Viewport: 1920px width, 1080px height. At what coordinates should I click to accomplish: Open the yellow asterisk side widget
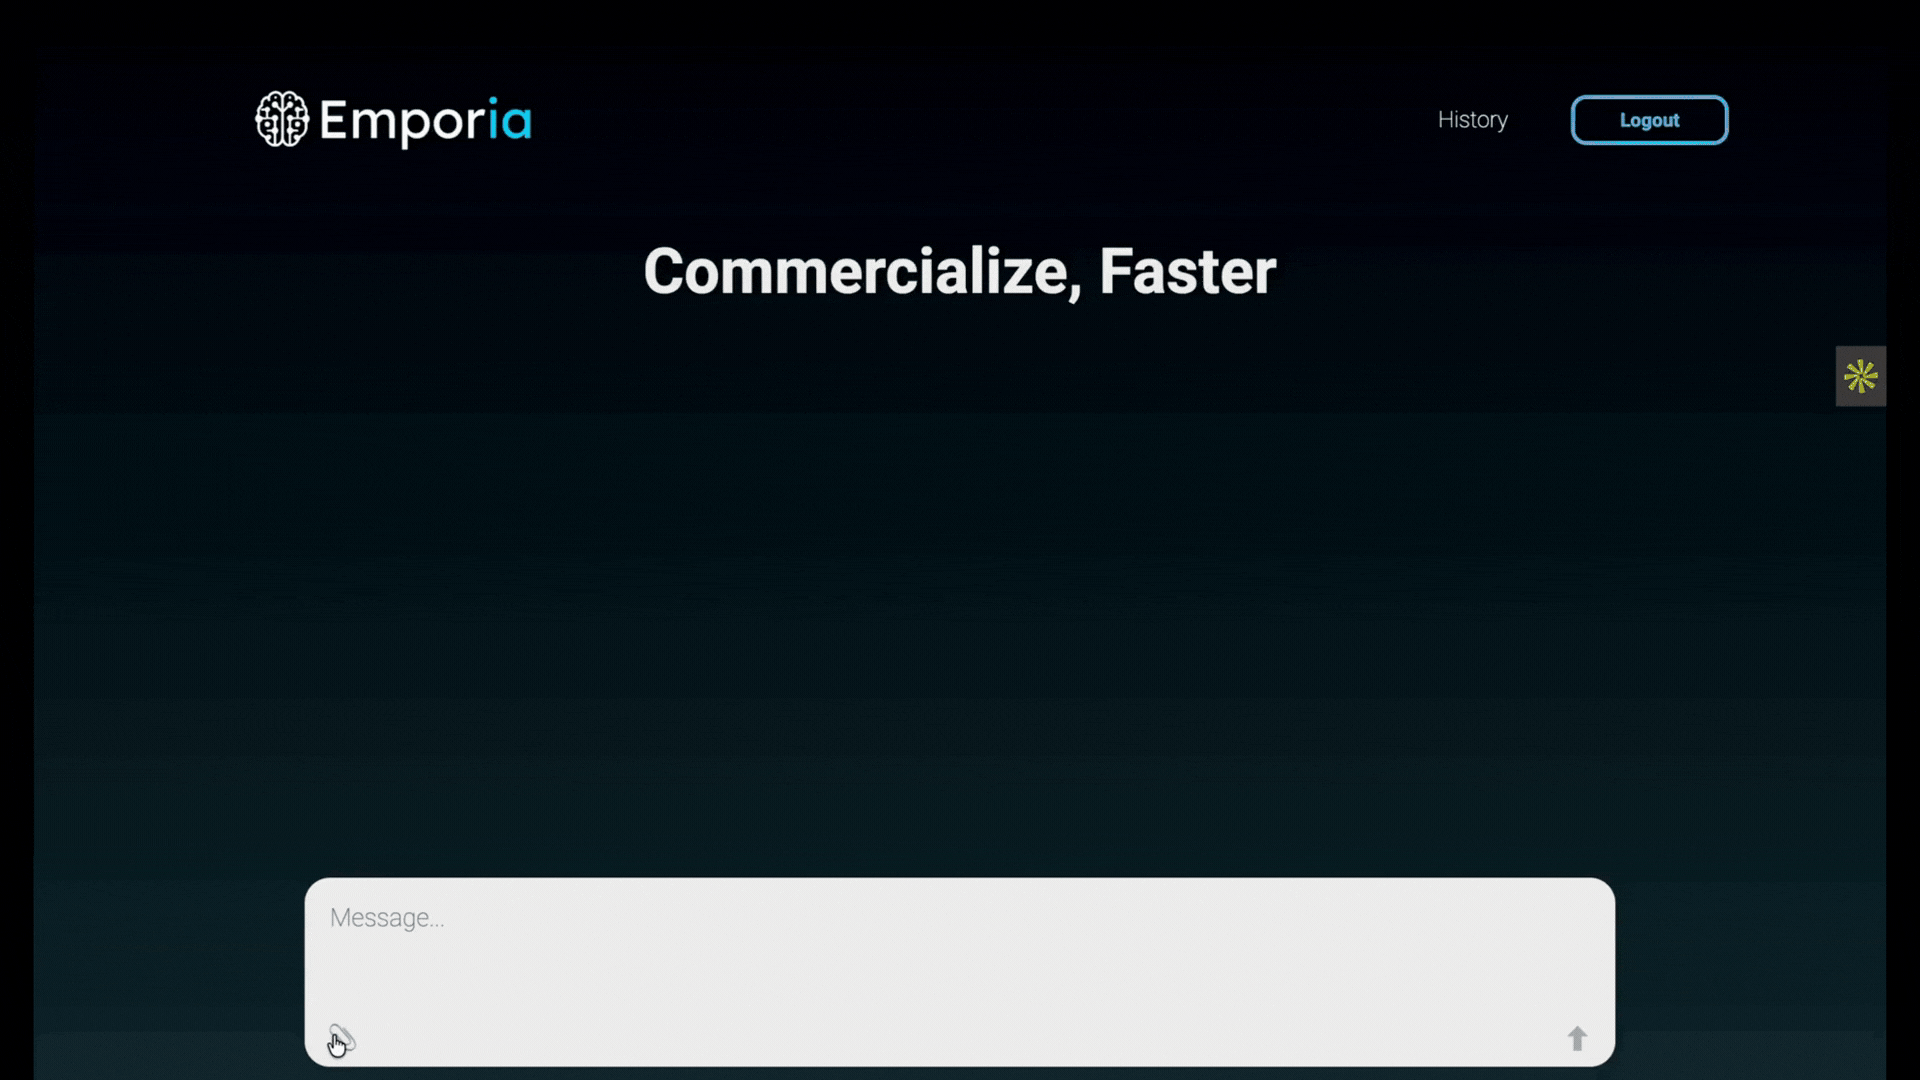1860,376
